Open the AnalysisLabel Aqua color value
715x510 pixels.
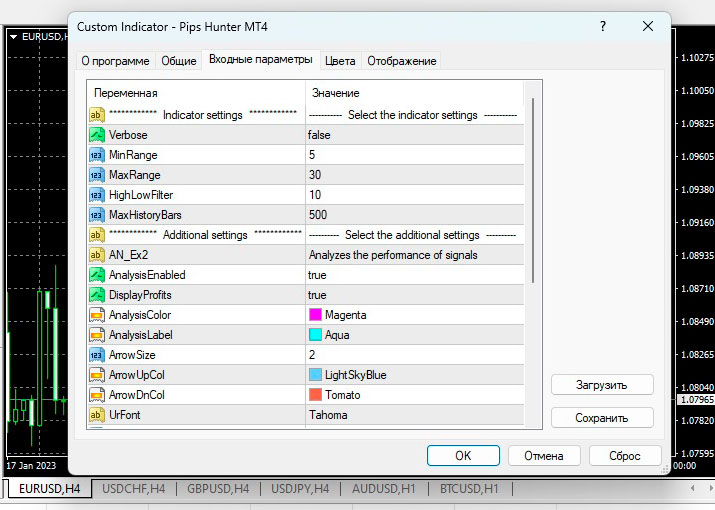337,335
